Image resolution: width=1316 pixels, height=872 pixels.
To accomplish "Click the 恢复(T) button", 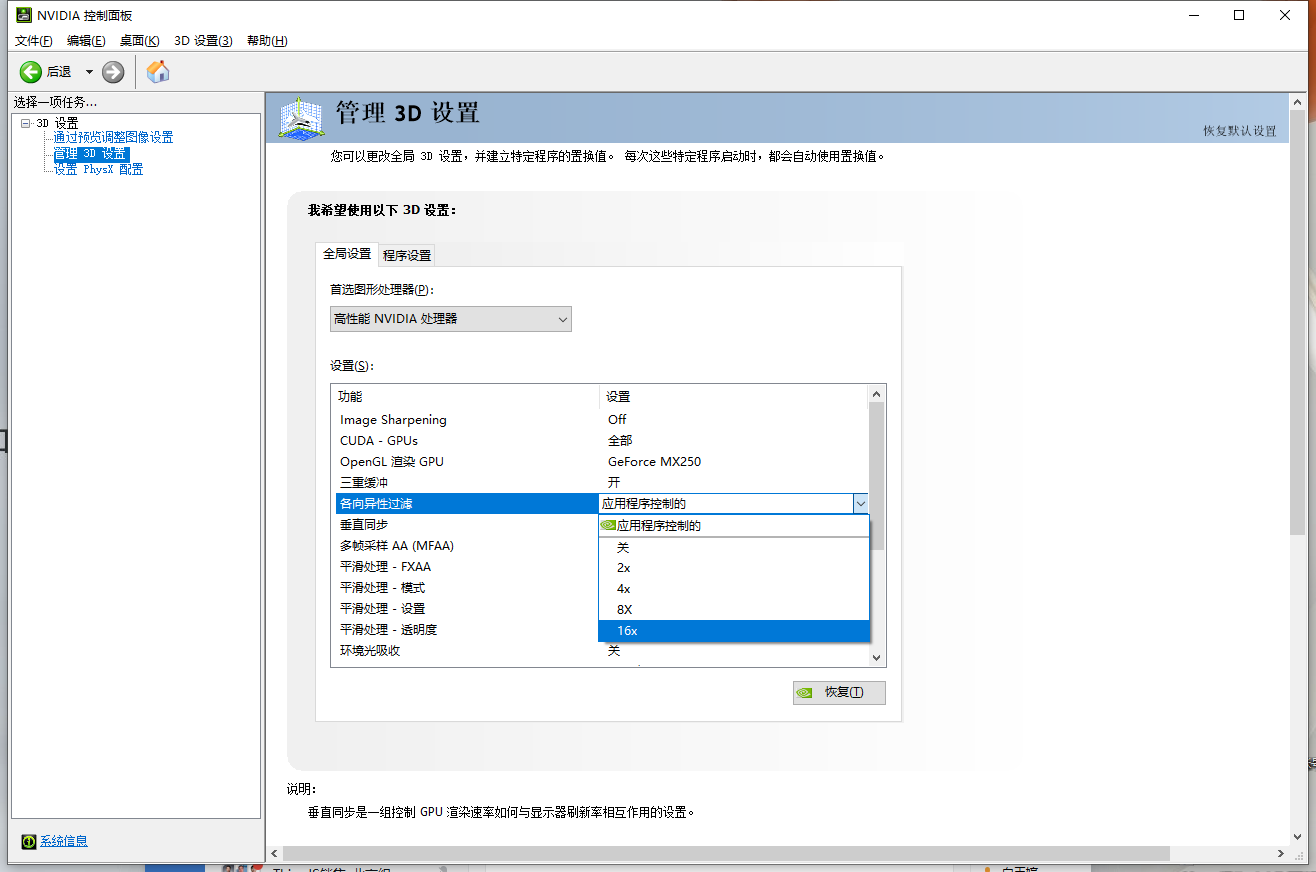I will pyautogui.click(x=839, y=692).
